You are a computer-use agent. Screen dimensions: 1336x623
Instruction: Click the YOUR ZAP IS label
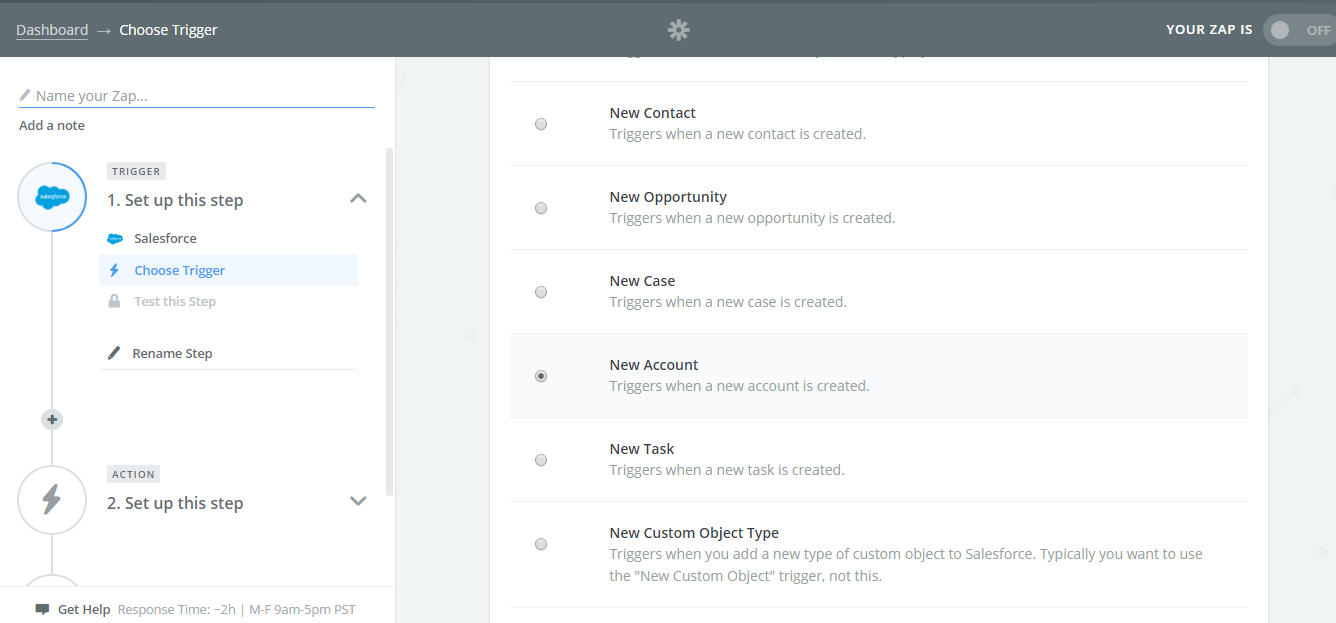(x=1209, y=30)
